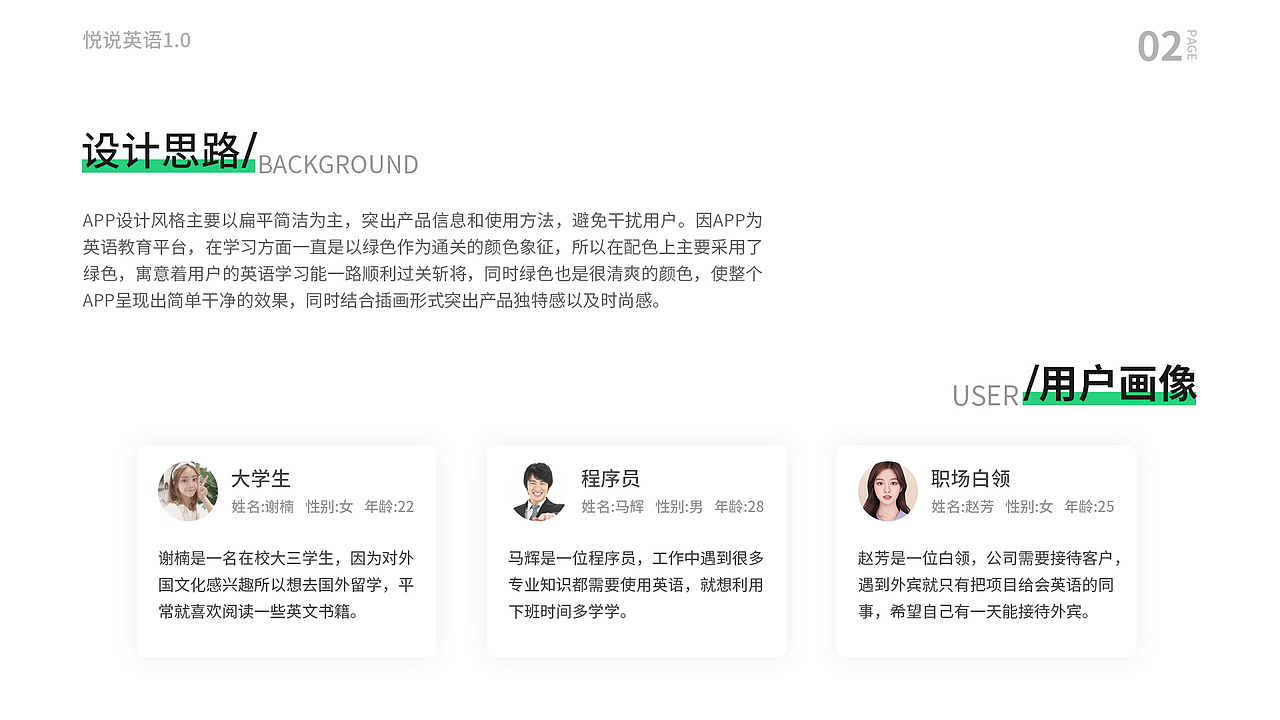Select the 大学生 card title
This screenshot has width=1280, height=720.
click(260, 479)
